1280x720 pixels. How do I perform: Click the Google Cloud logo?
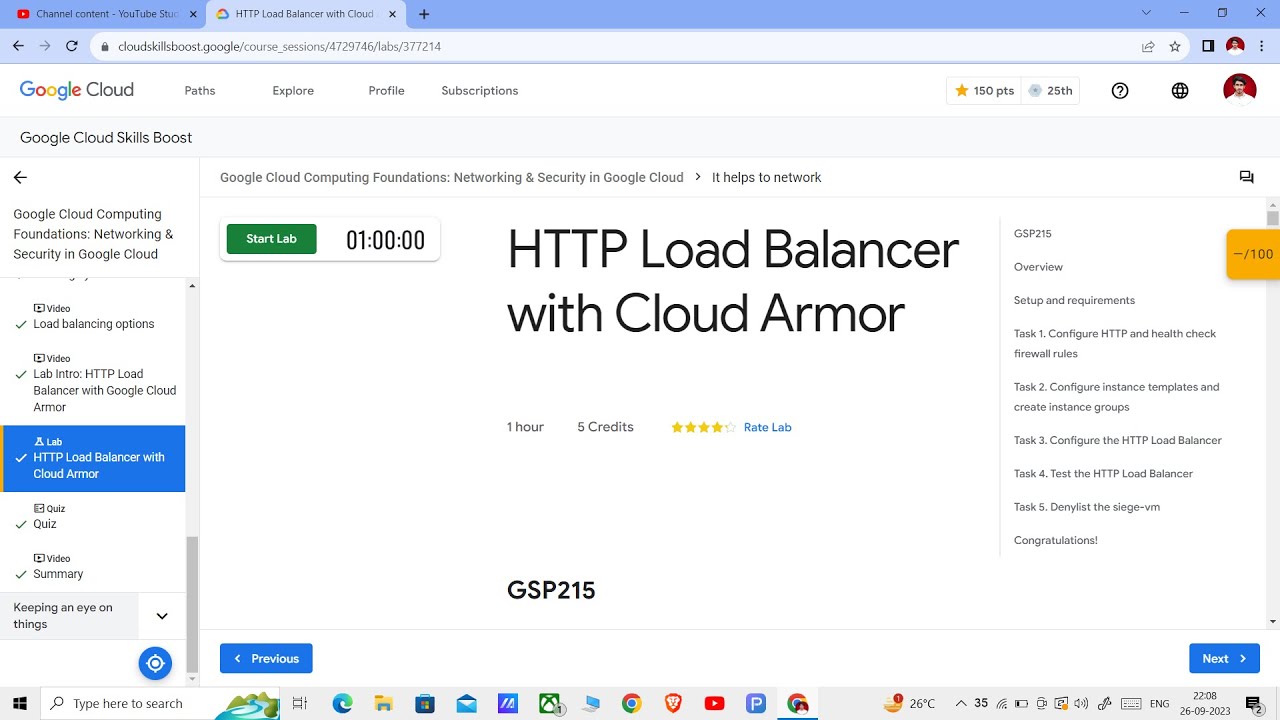click(x=77, y=90)
